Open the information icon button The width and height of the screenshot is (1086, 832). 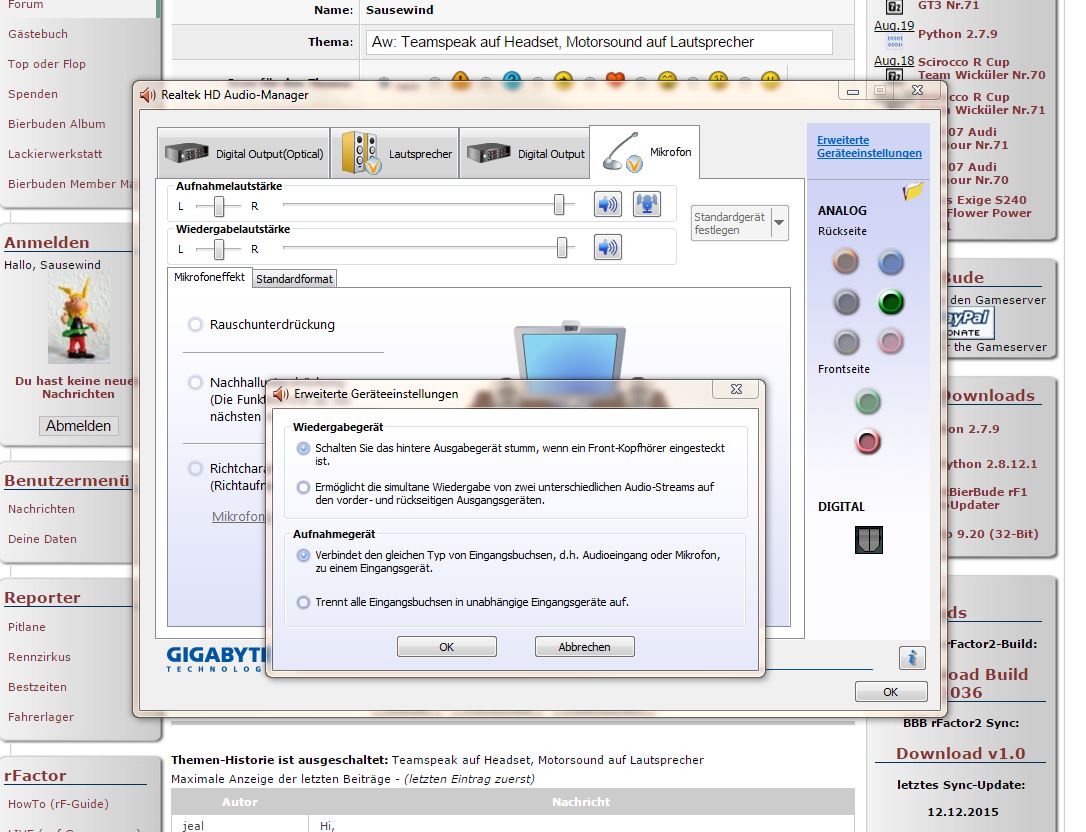point(911,657)
